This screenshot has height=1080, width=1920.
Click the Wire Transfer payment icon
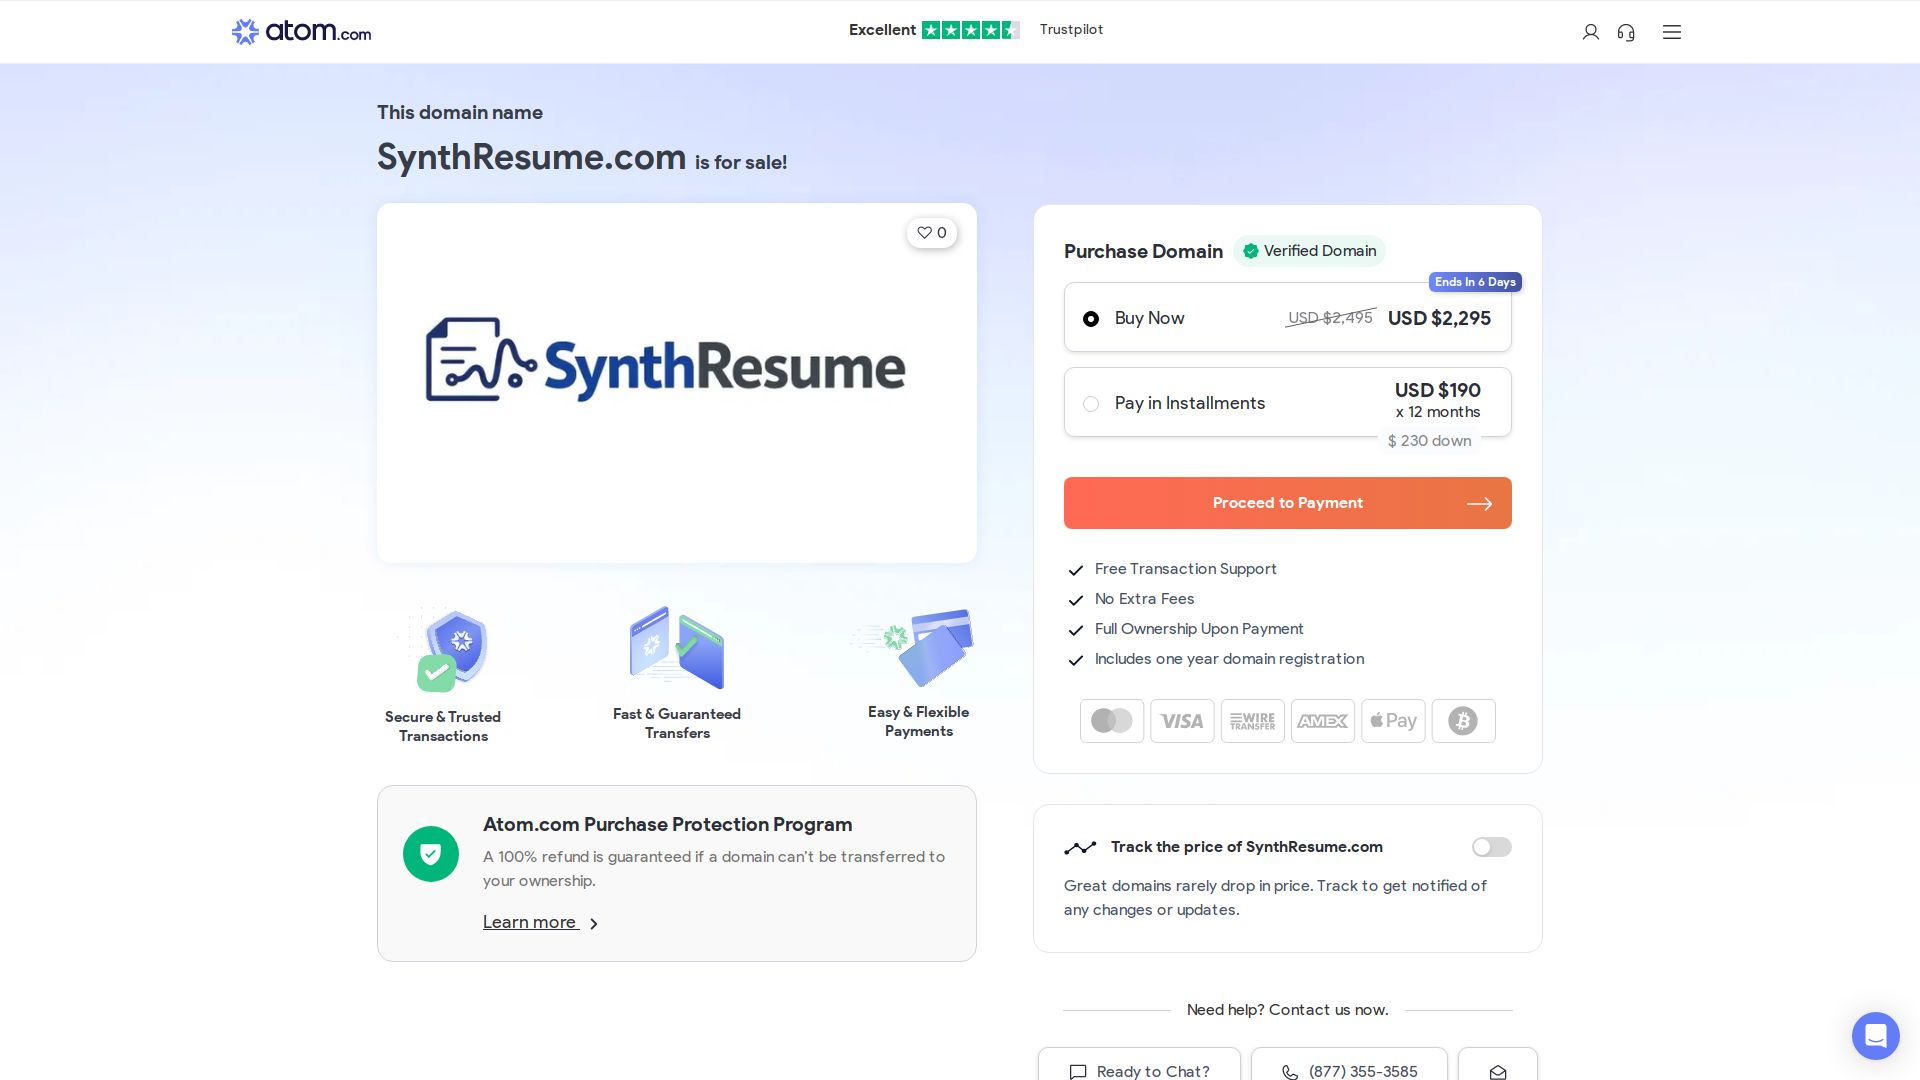[x=1252, y=720]
